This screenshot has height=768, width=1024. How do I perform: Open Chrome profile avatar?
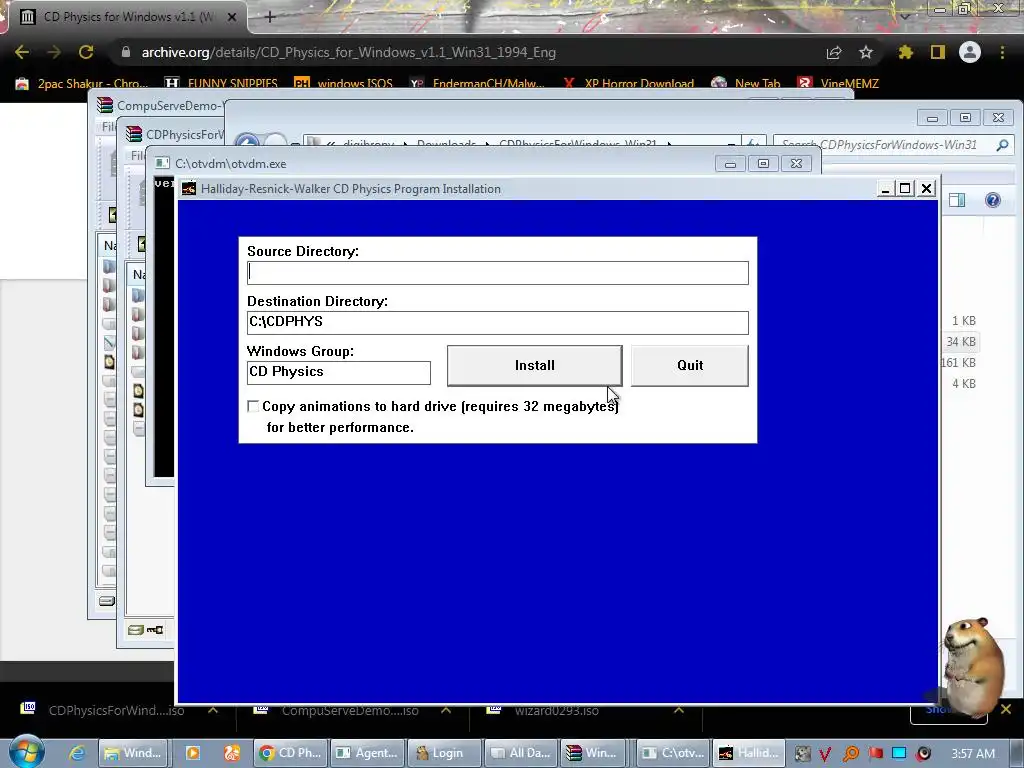pos(970,52)
